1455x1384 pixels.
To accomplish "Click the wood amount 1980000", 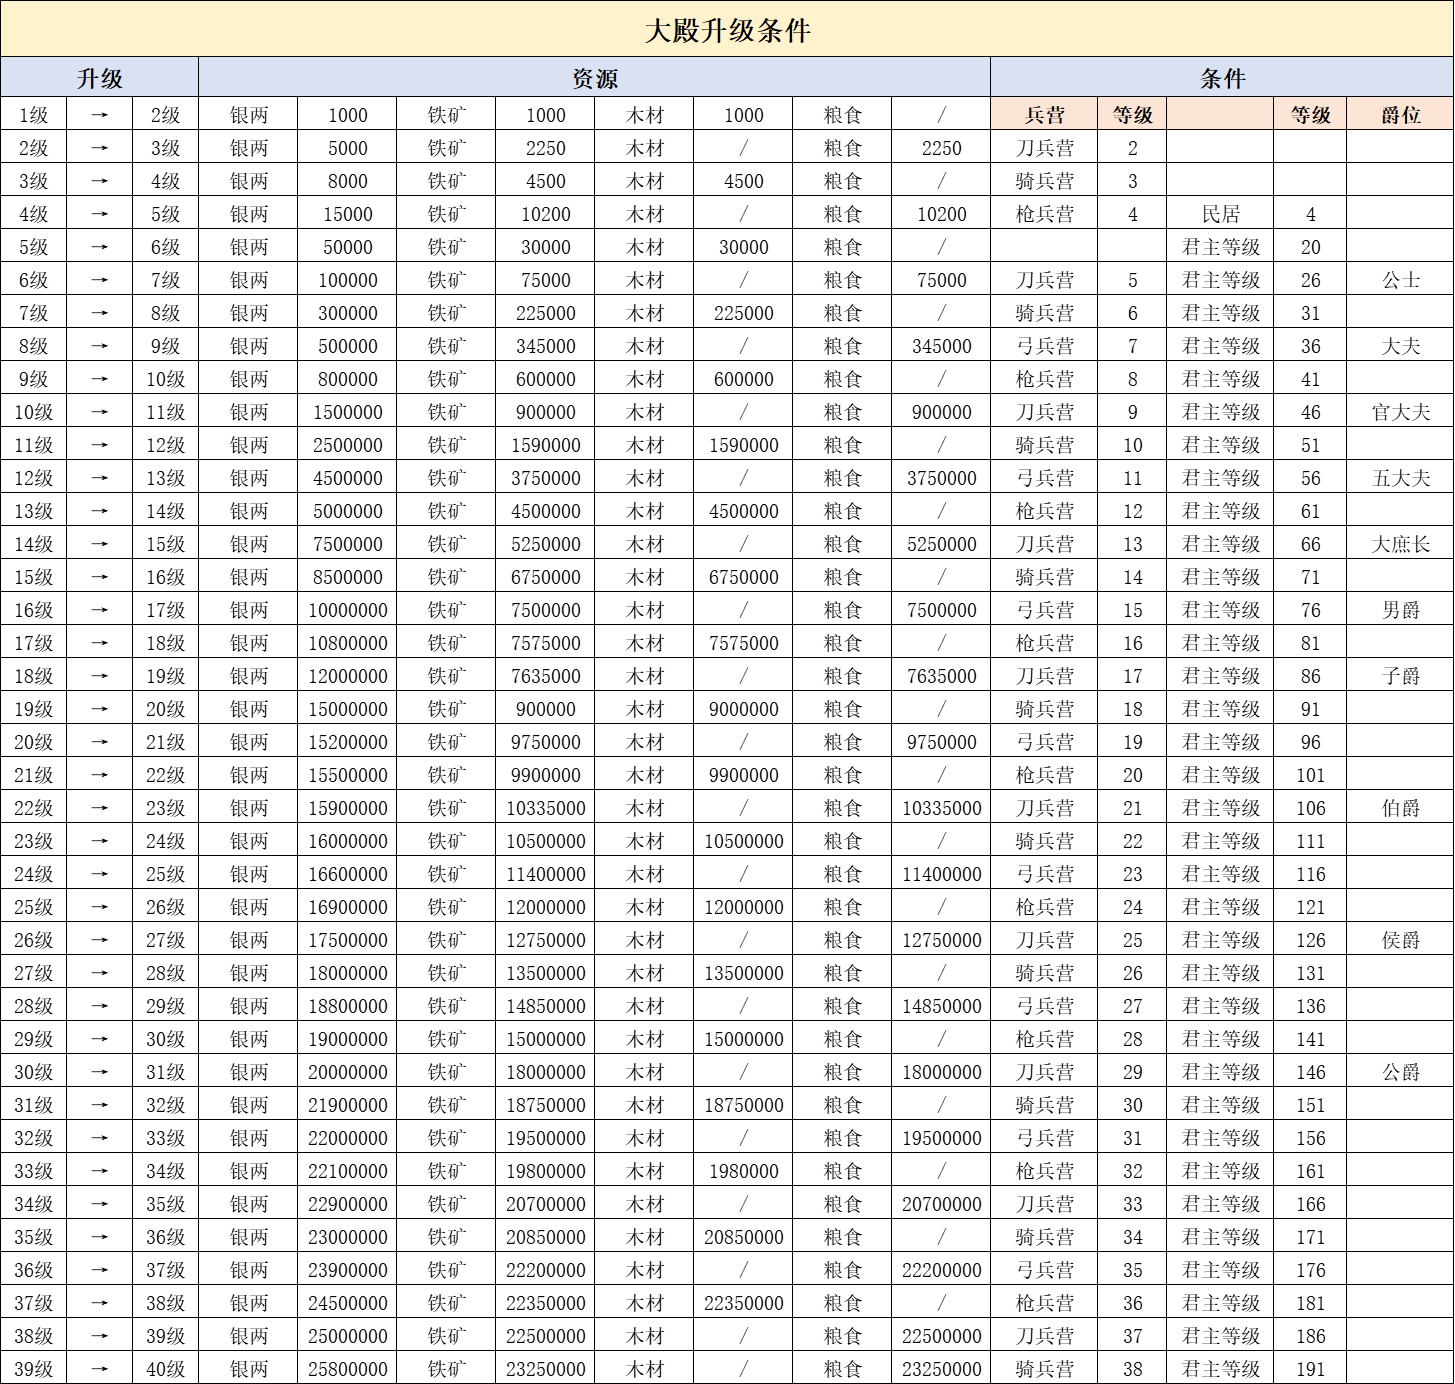I will point(743,1171).
